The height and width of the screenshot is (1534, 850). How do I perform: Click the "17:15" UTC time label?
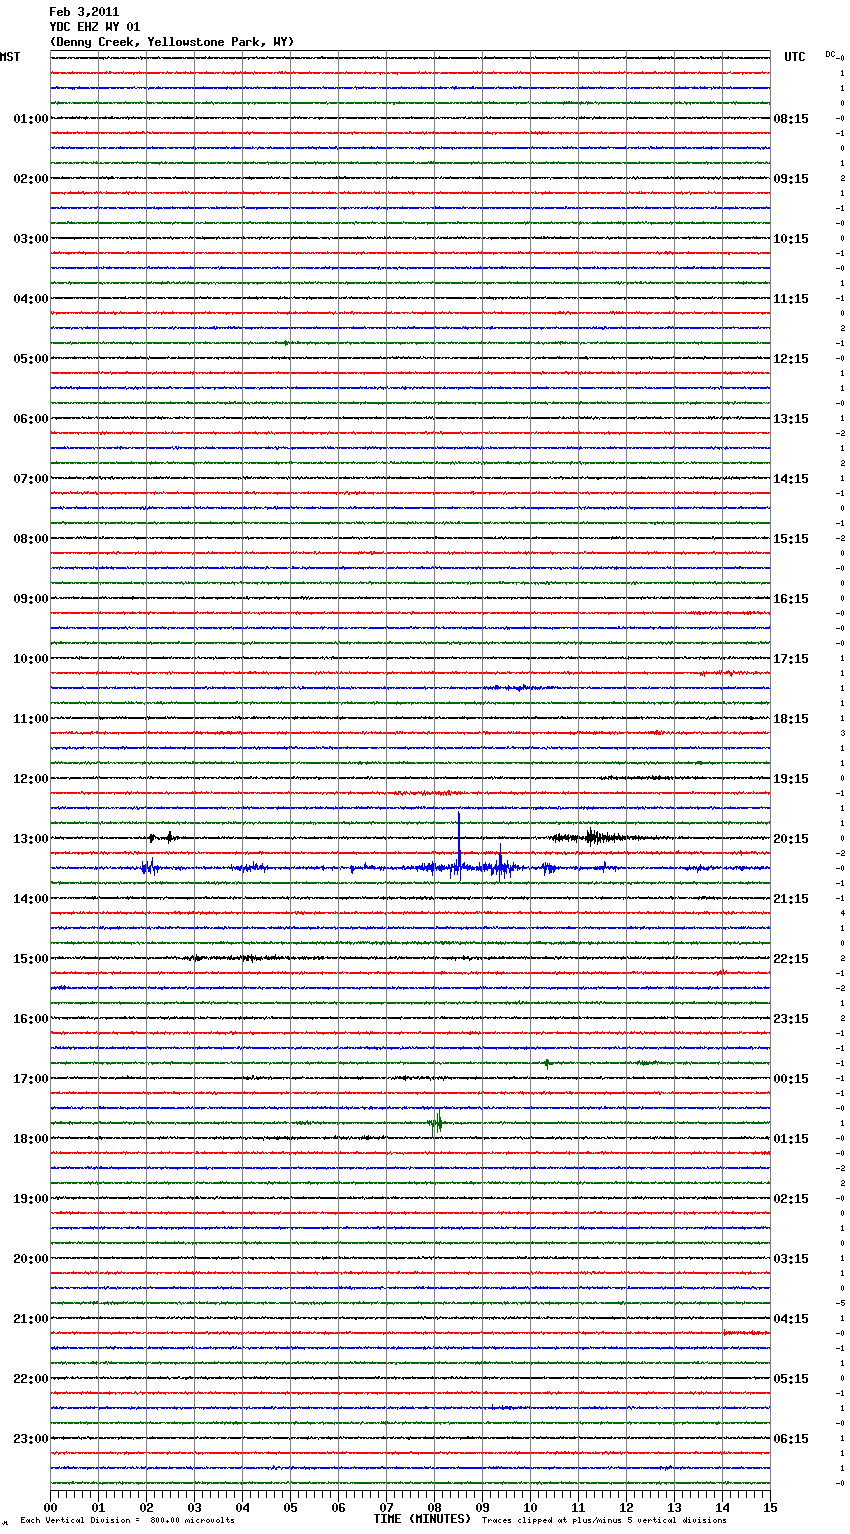pos(791,659)
